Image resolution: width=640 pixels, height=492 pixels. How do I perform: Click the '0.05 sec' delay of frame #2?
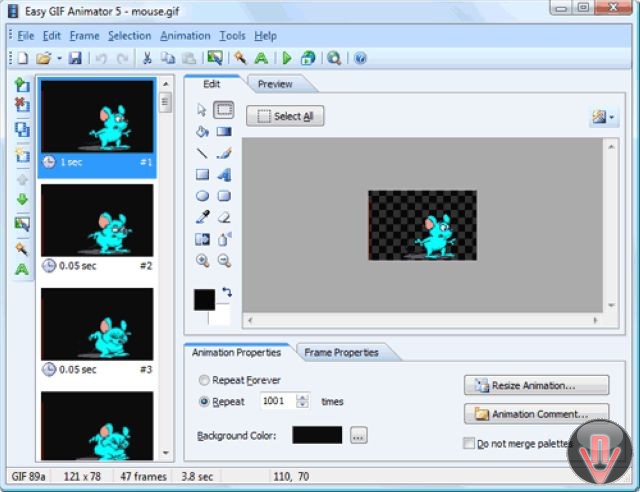click(x=78, y=266)
